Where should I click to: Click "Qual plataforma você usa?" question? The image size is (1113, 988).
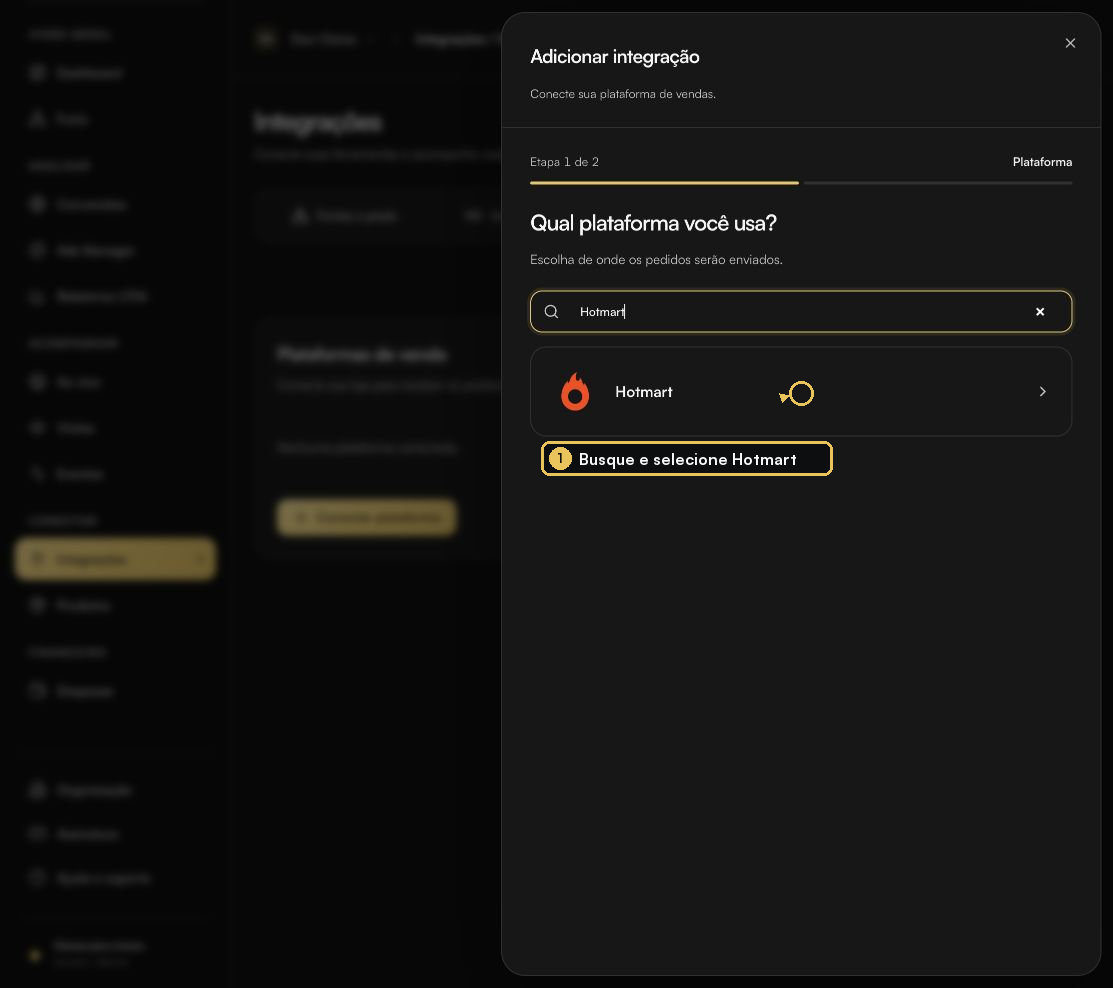coord(653,224)
